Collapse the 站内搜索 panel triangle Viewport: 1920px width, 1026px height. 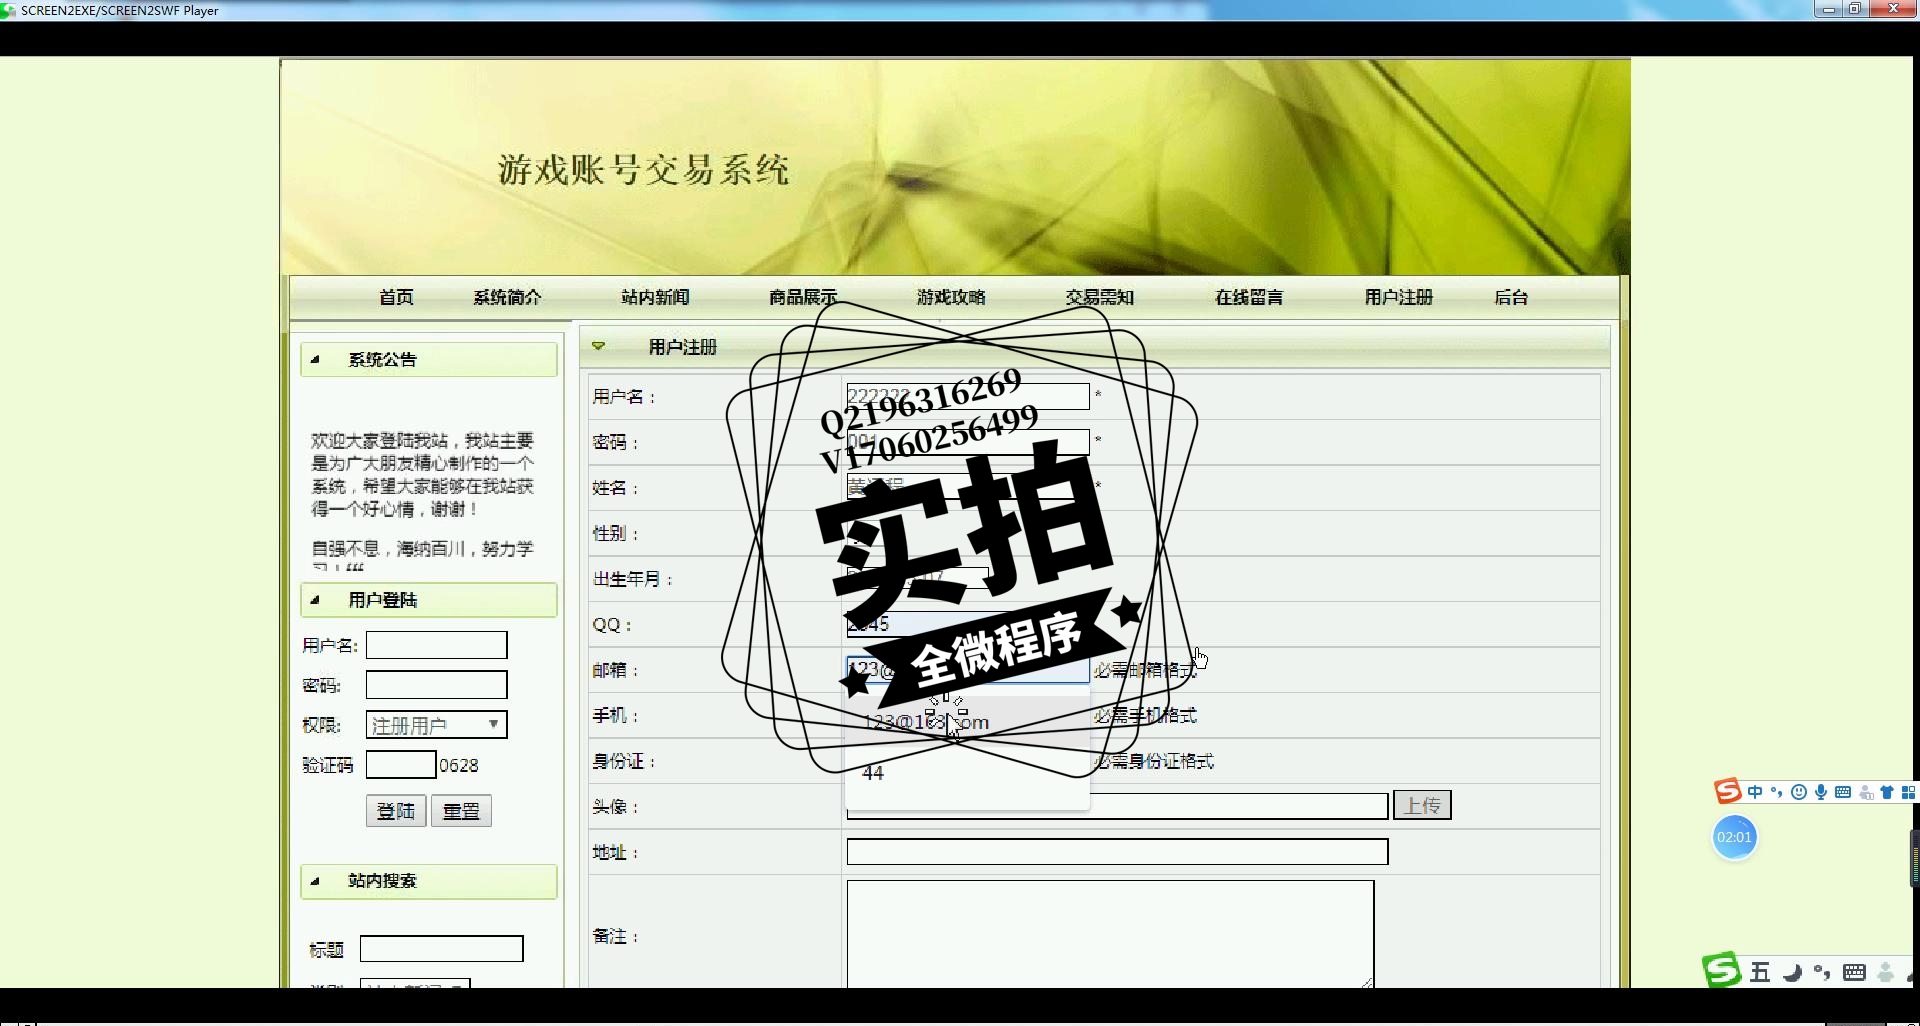pos(315,881)
